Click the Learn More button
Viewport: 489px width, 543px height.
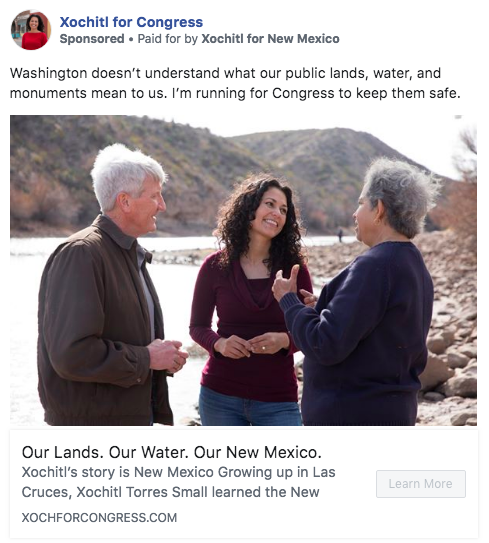tap(421, 484)
